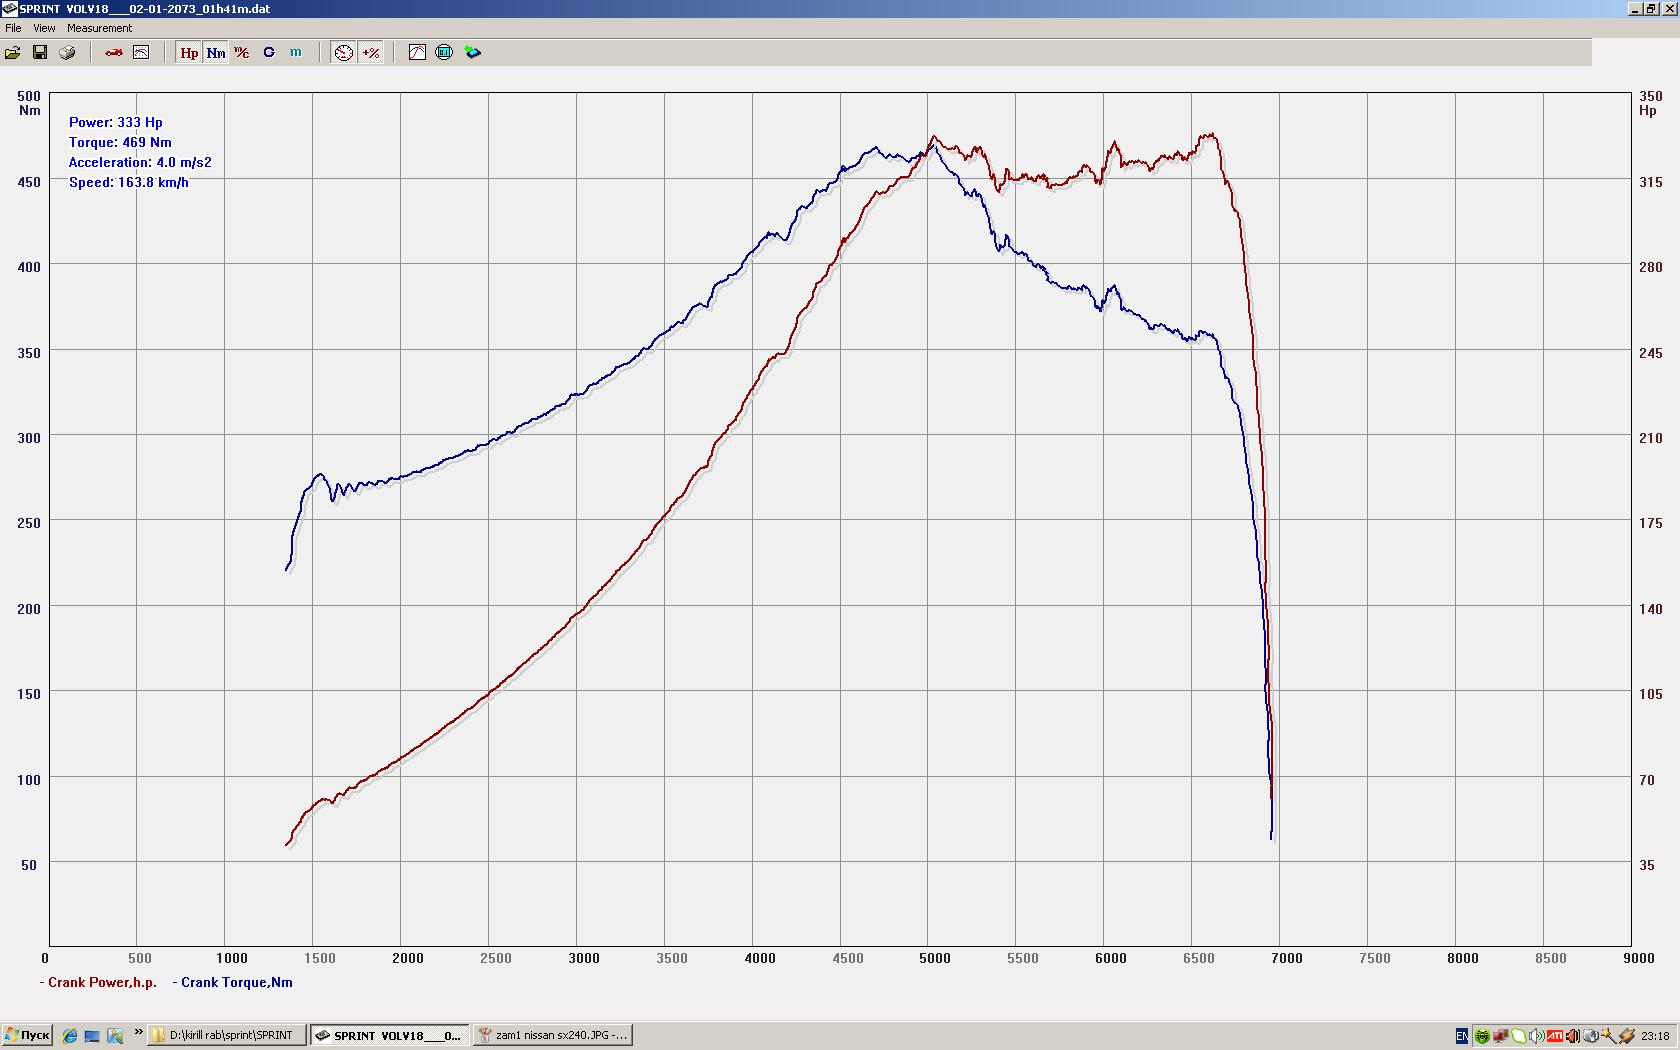Open the View menu
Screen dimensions: 1680x1050
click(x=44, y=28)
